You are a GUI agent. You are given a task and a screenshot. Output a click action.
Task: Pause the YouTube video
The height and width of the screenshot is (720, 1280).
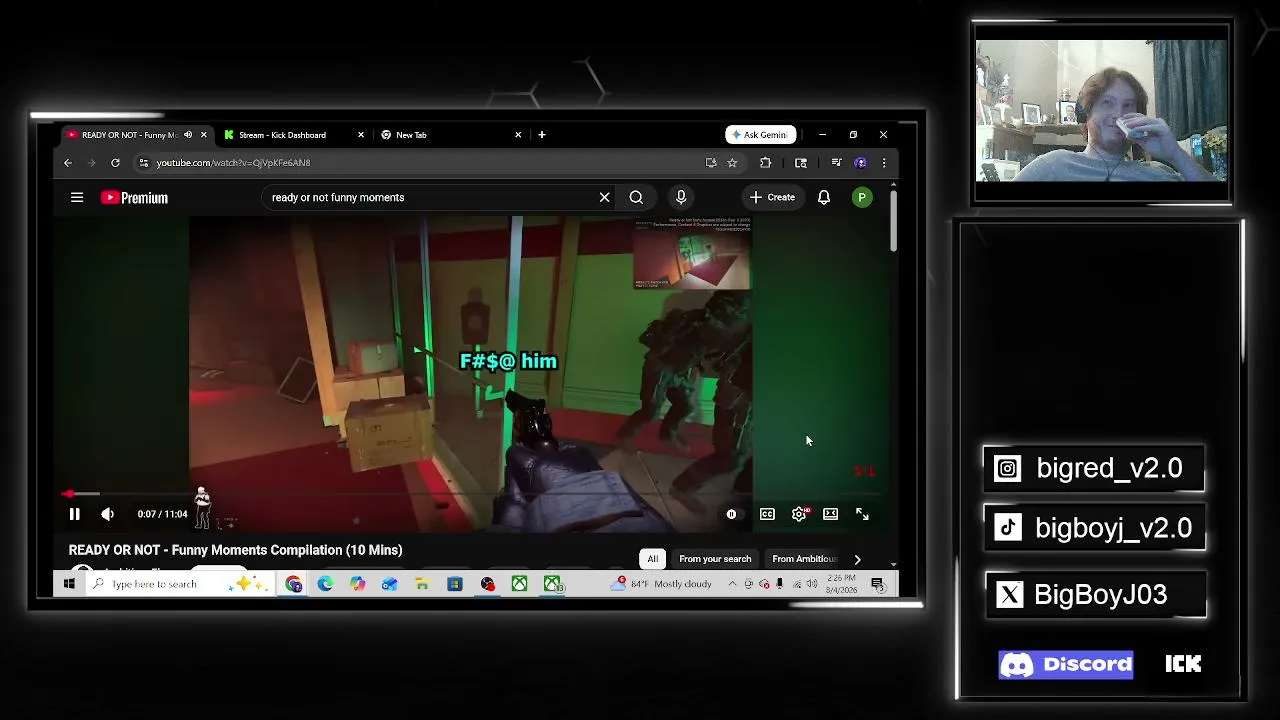tap(74, 514)
